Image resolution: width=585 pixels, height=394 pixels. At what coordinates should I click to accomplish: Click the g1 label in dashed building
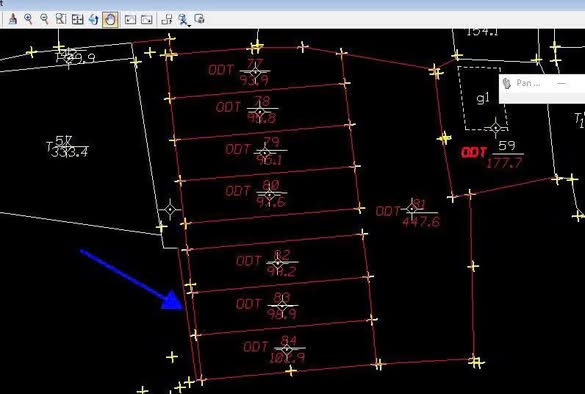pos(483,98)
